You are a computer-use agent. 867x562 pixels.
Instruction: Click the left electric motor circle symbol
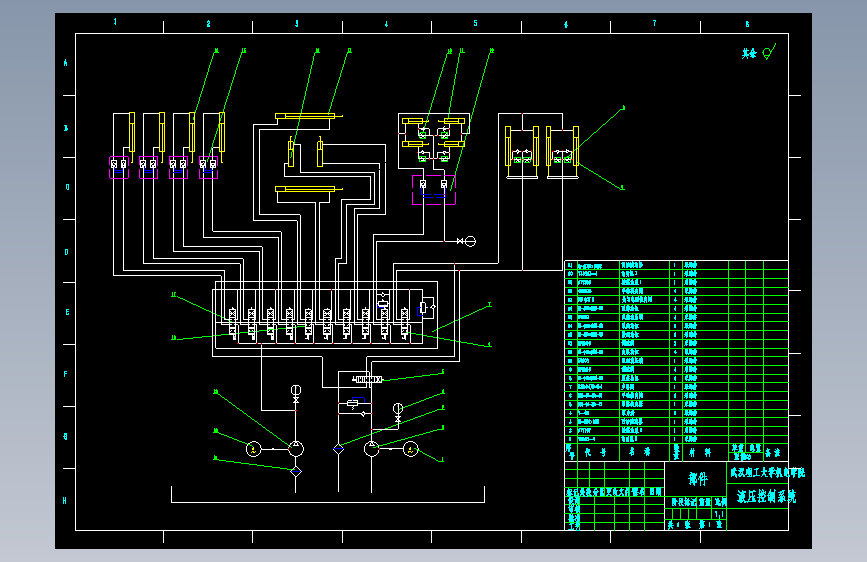[253, 449]
